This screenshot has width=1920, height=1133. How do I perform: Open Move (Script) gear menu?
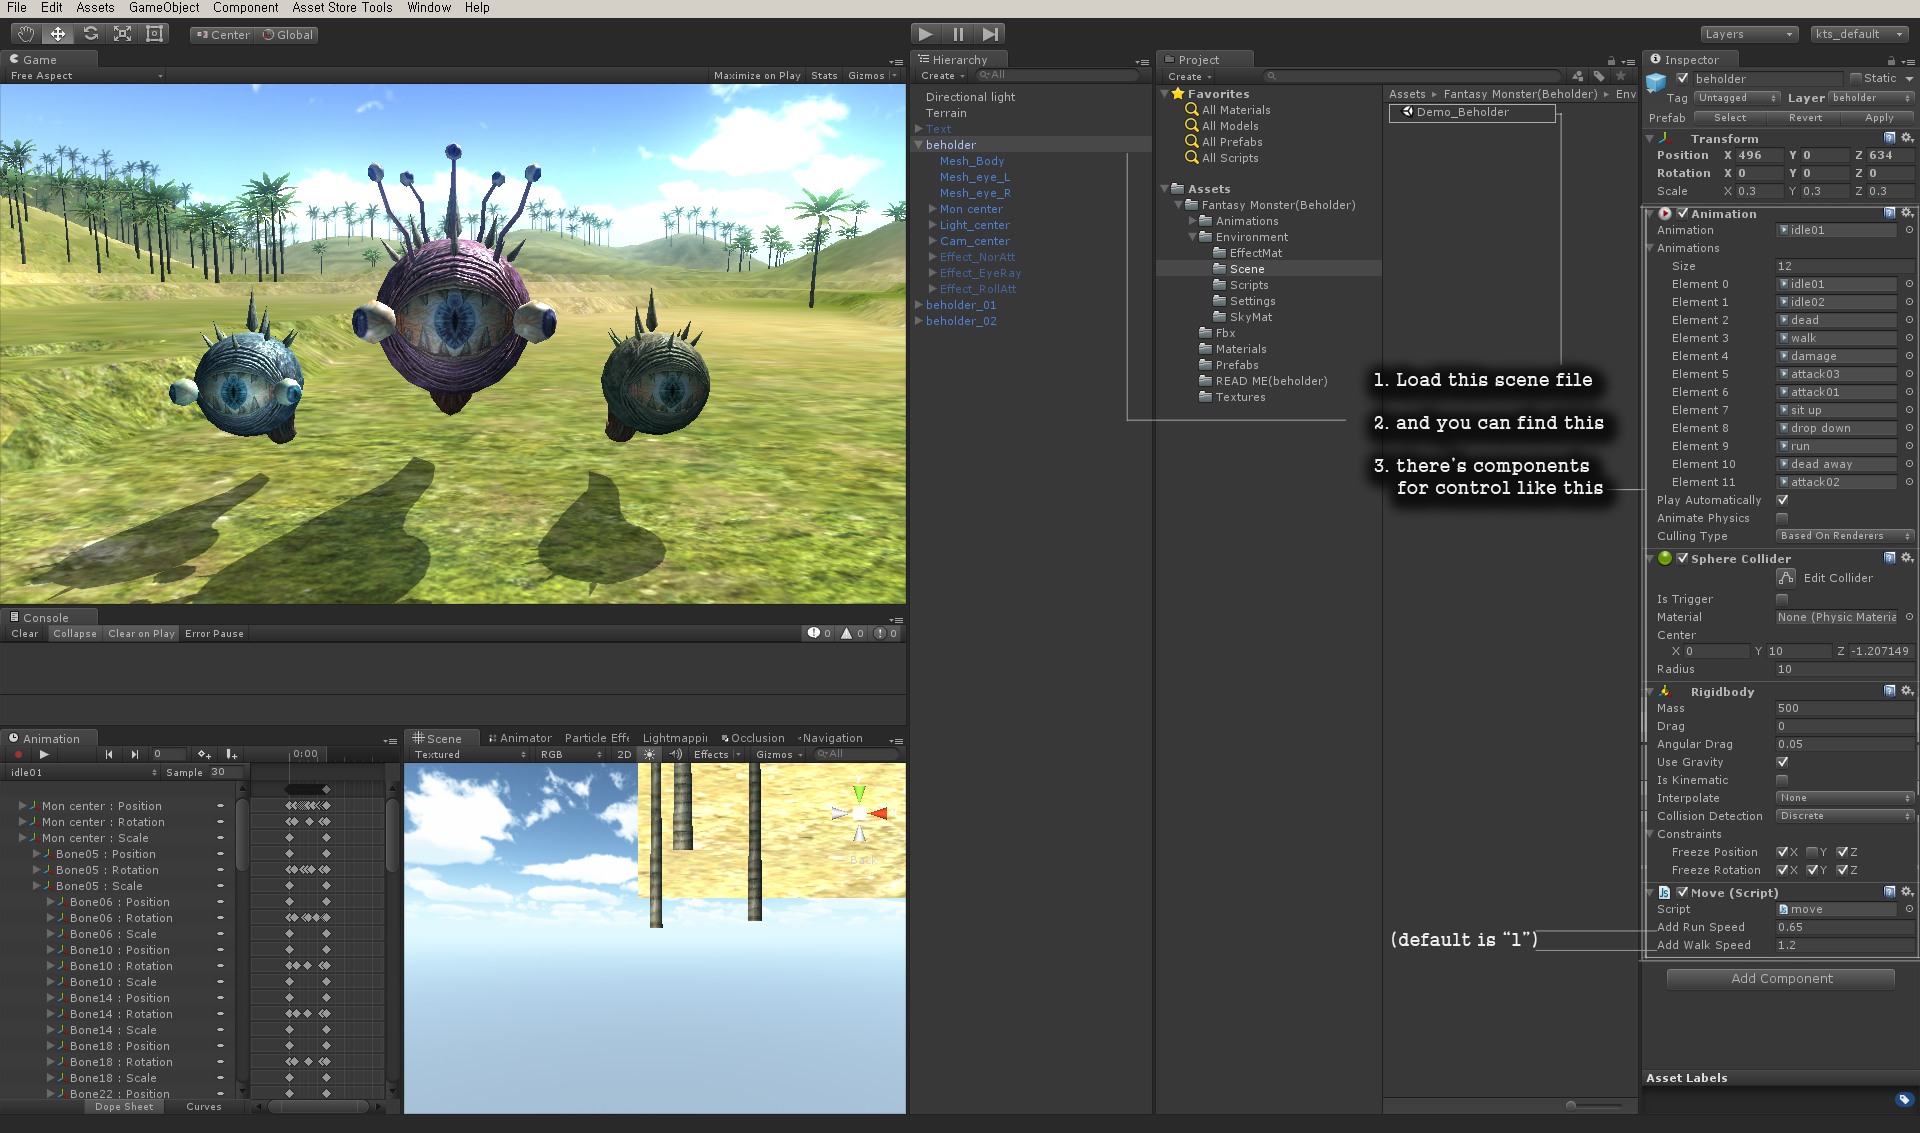(x=1906, y=892)
